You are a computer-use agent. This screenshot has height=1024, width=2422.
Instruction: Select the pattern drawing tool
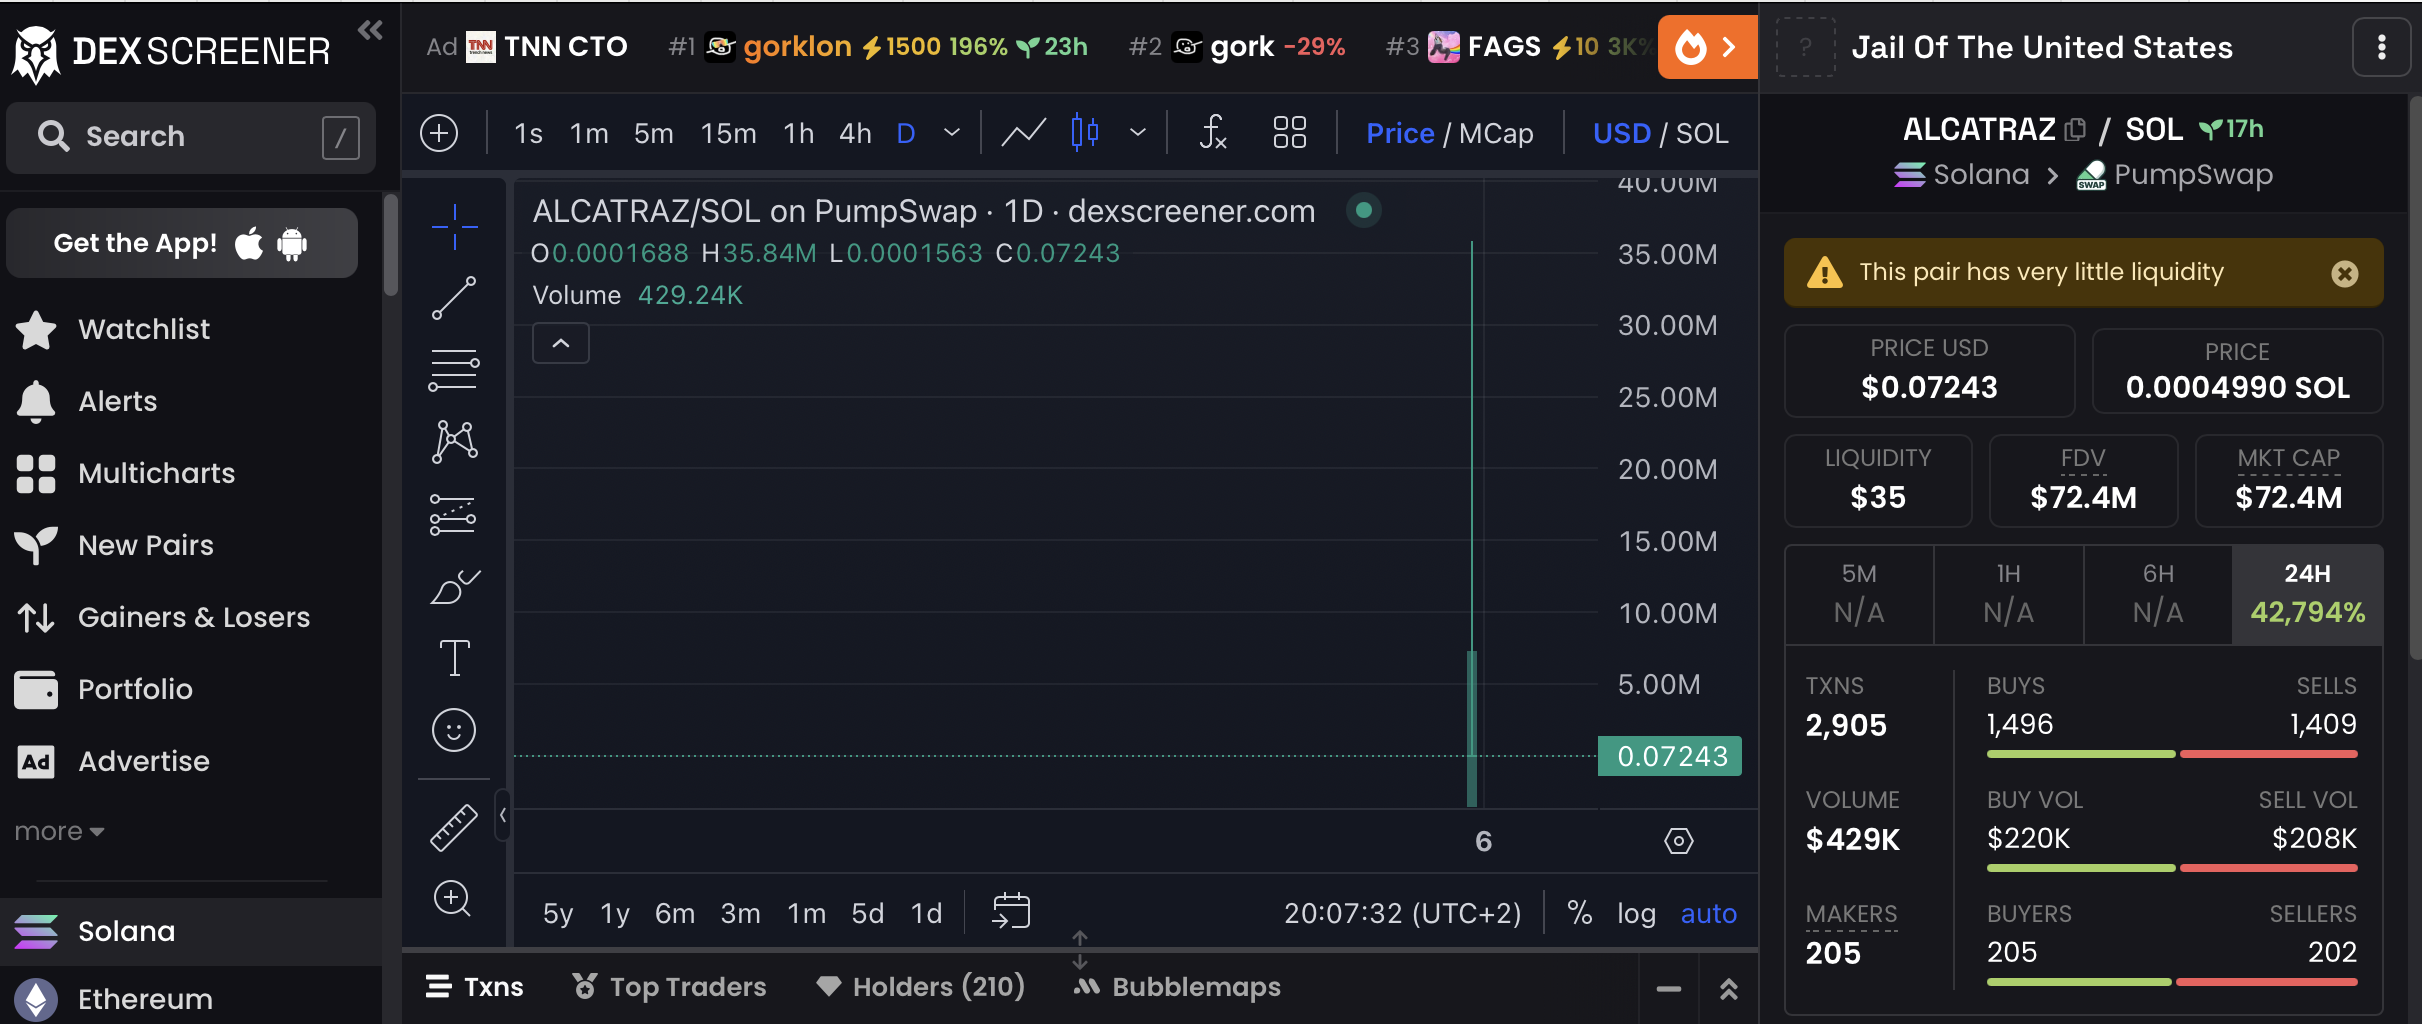454,442
